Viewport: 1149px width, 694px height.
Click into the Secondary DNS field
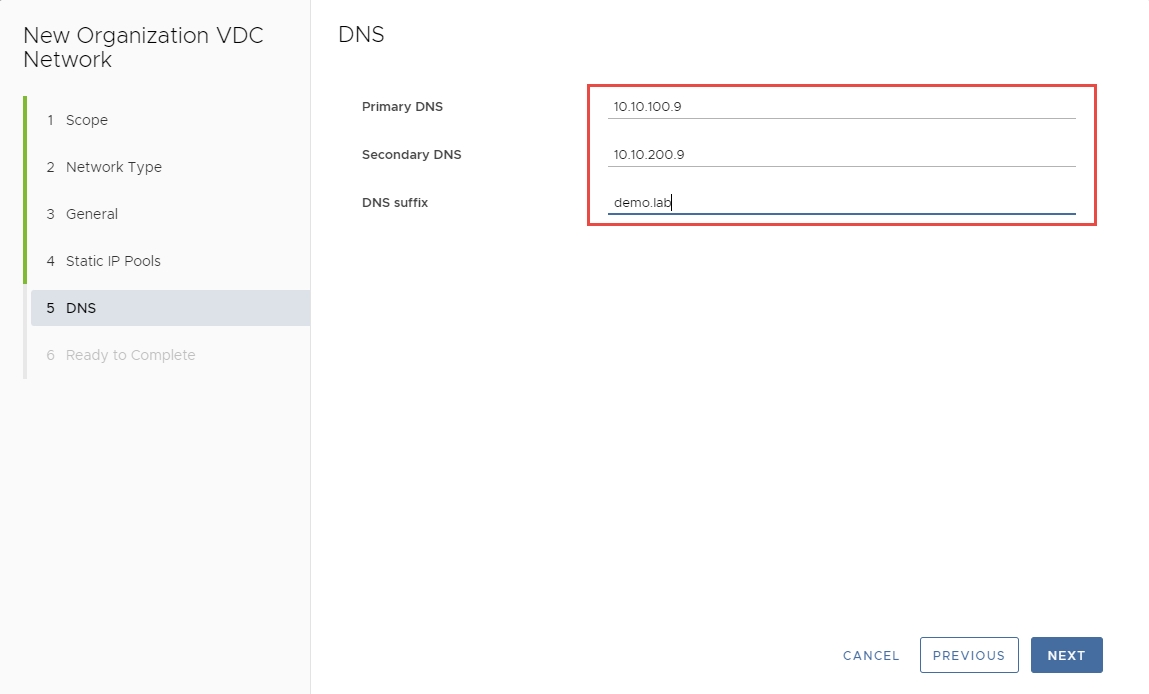[x=840, y=154]
